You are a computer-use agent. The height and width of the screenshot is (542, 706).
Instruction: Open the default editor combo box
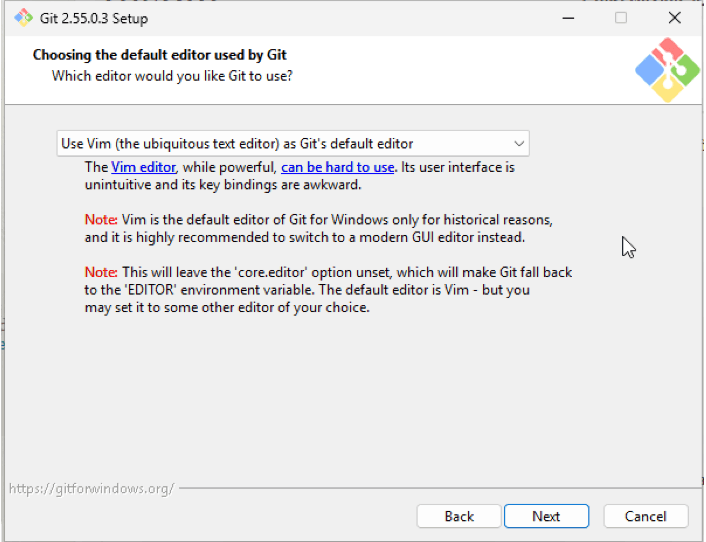293,144
